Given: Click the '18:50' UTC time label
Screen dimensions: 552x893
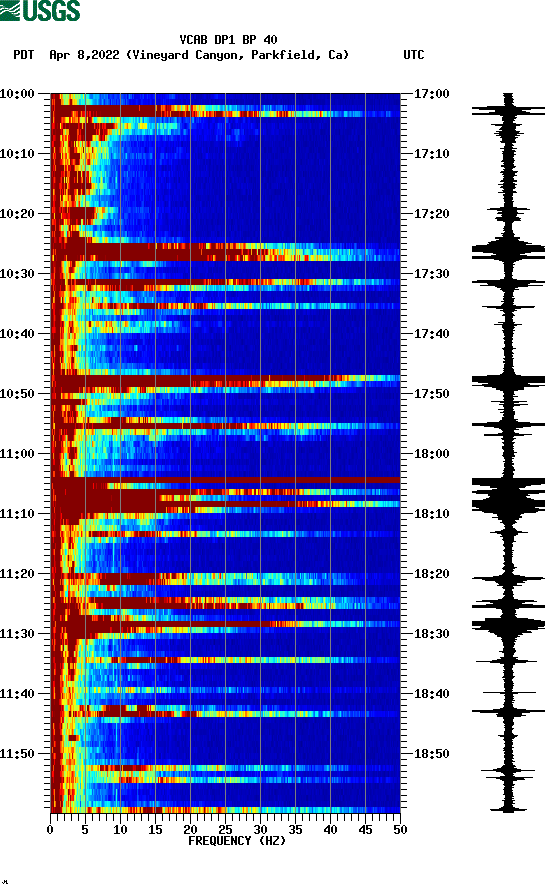Looking at the screenshot, I should (x=431, y=753).
